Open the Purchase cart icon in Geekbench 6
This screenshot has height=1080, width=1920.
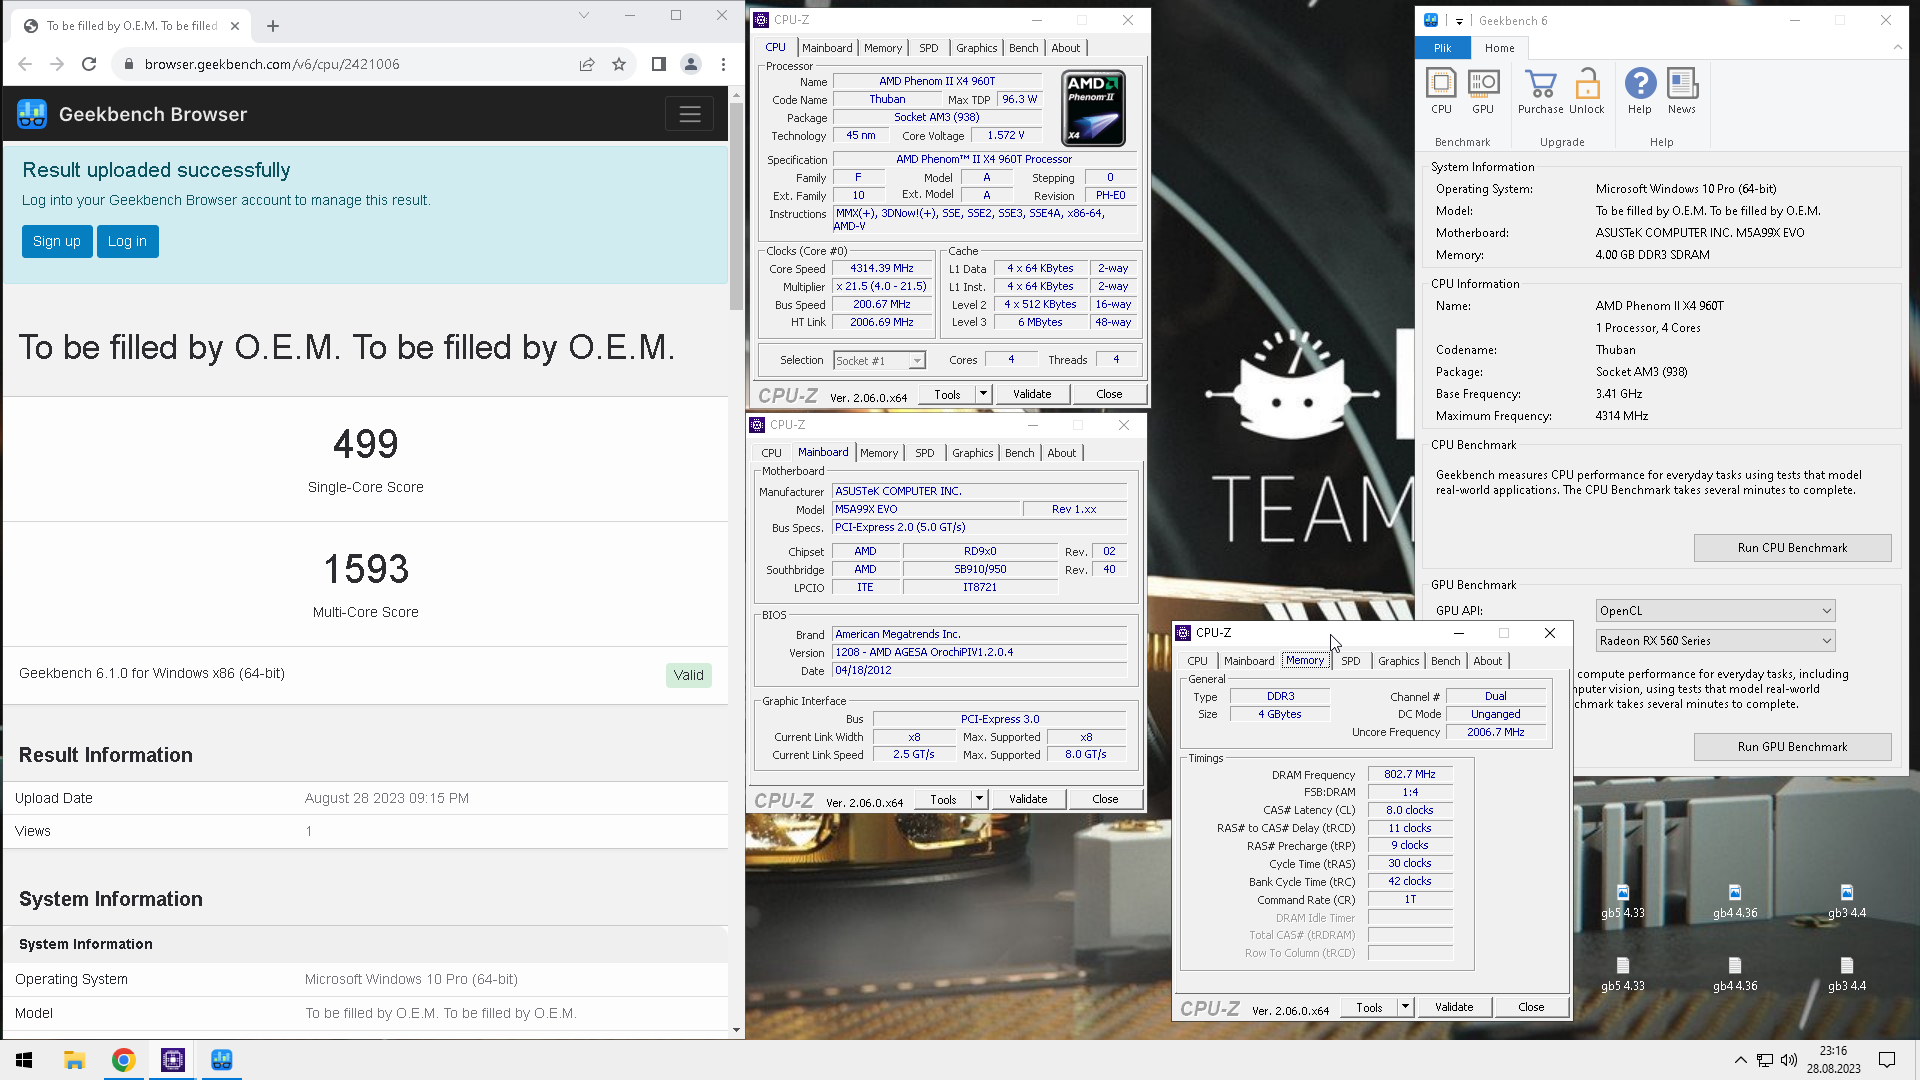point(1540,90)
